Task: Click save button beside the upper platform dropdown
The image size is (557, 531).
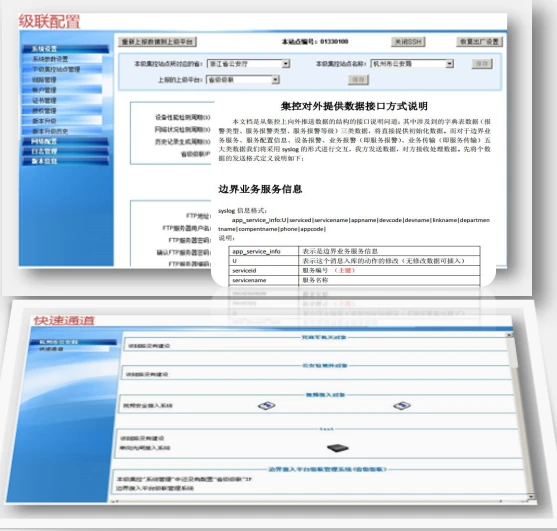Action: (358, 80)
